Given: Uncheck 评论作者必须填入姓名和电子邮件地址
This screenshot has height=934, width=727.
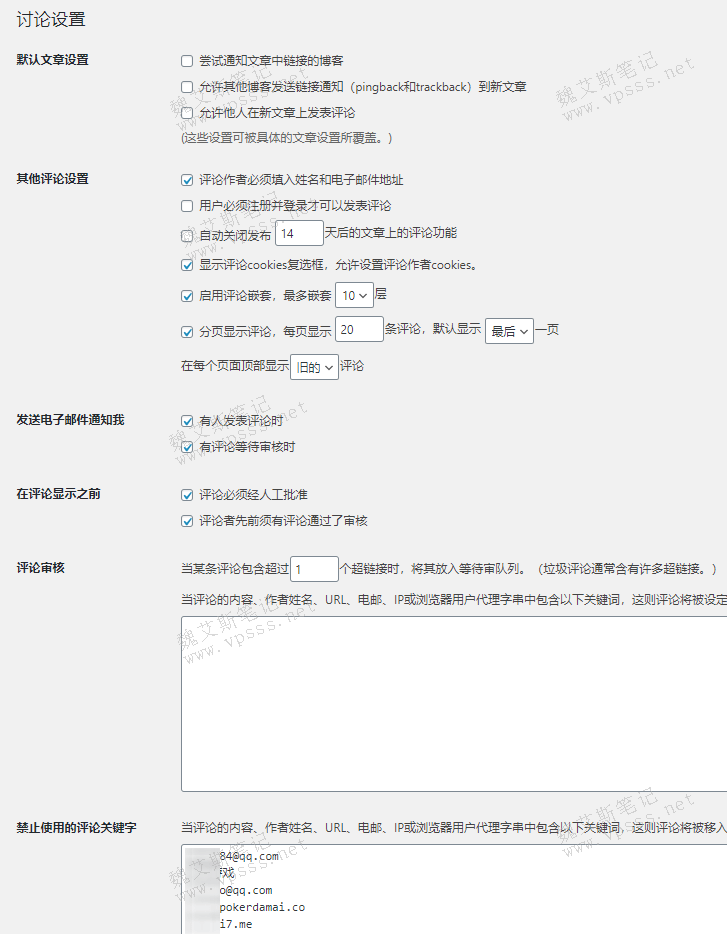Looking at the screenshot, I should [187, 180].
